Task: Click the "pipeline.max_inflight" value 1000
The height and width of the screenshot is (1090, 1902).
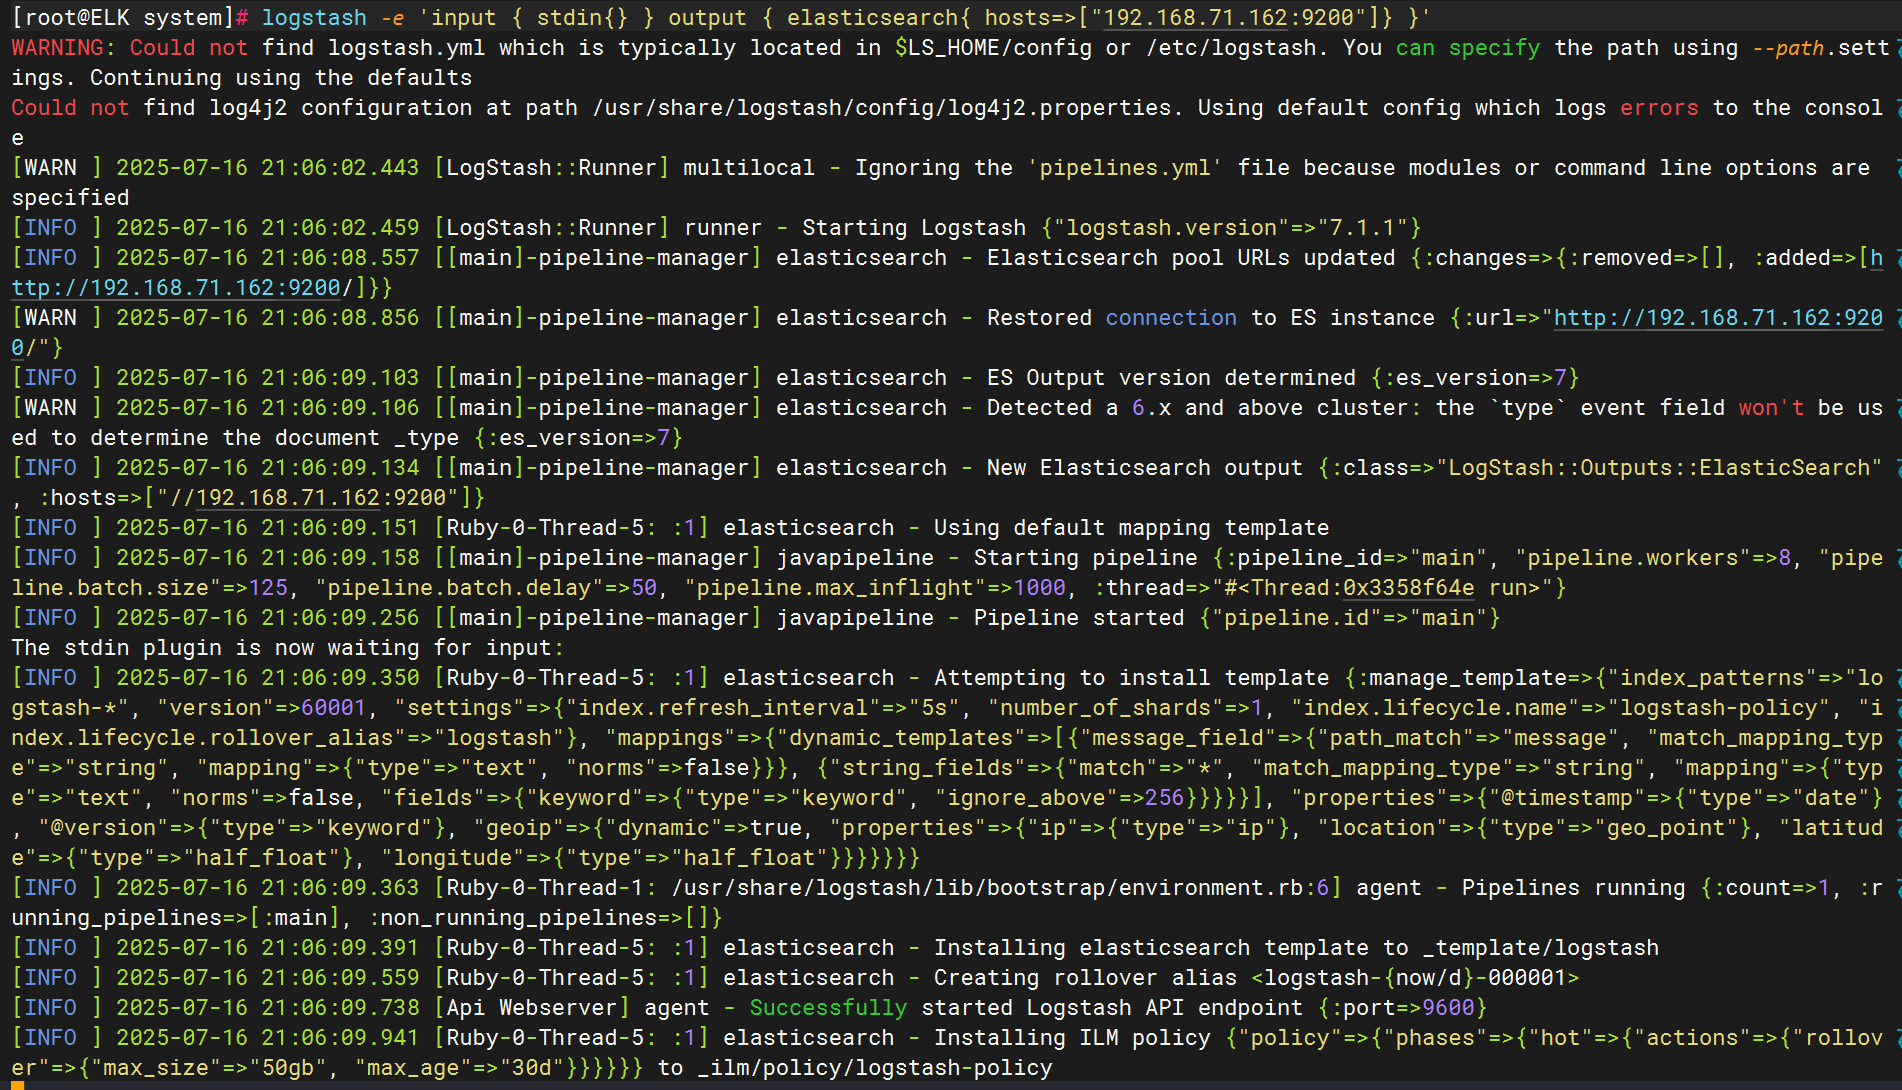Action: (x=1040, y=588)
